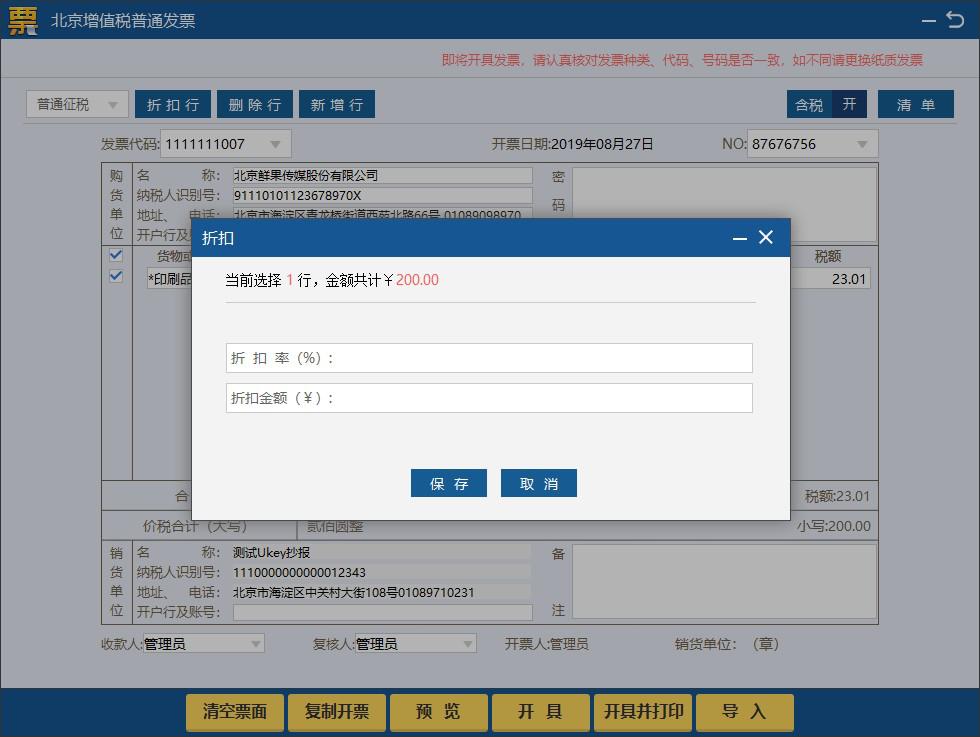Click the 删除行 delete row button
This screenshot has width=980, height=737.
[254, 104]
